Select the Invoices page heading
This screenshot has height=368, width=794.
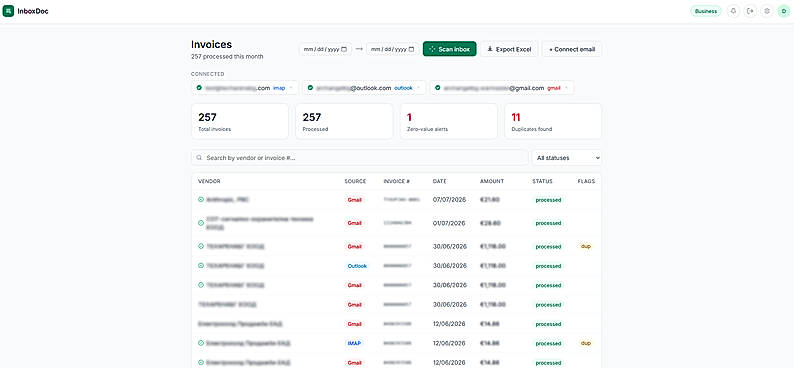211,45
